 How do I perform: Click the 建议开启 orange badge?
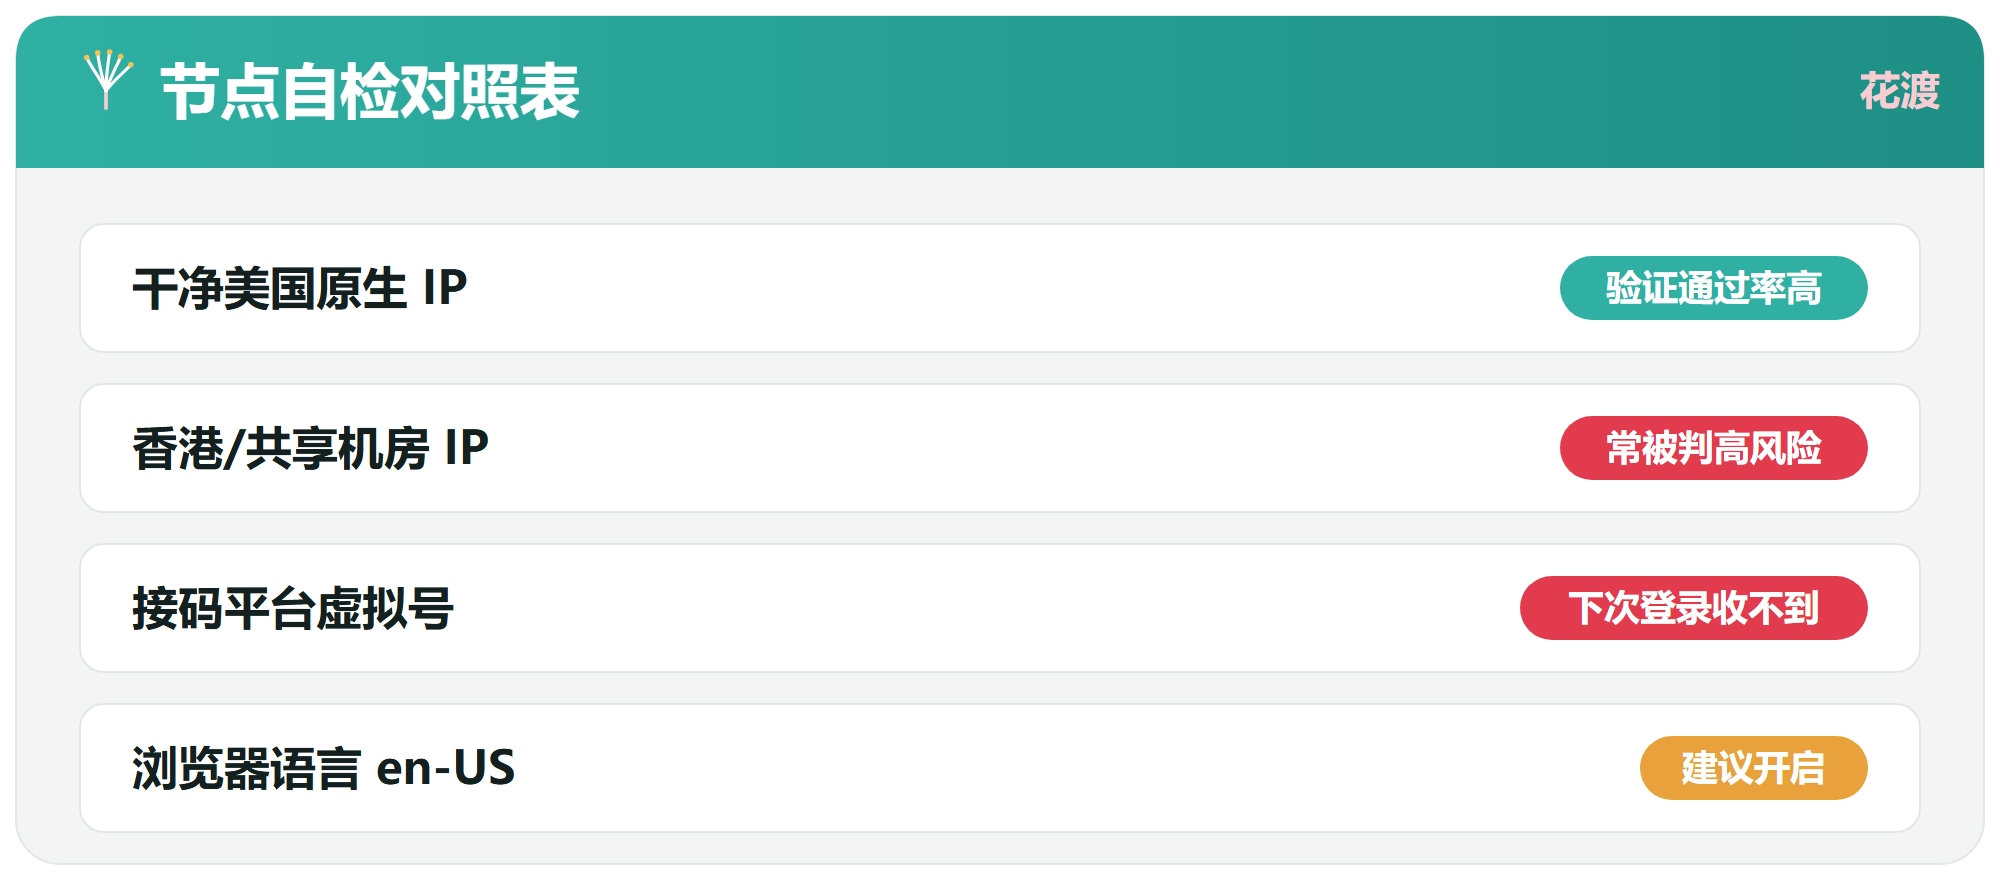[x=1753, y=768]
